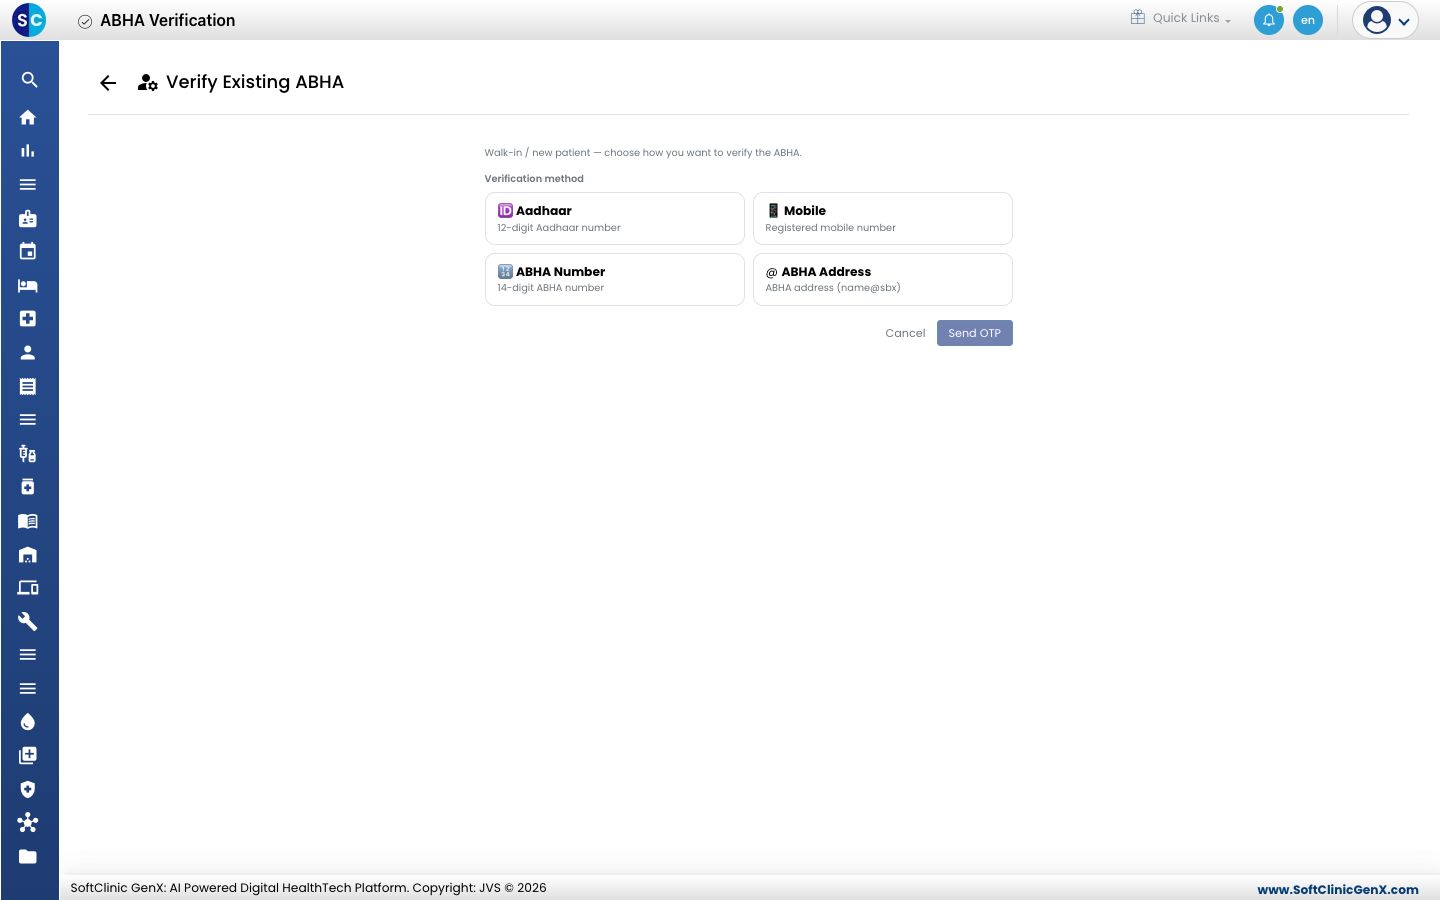Click the Verification method label
Screen dimensions: 1440x900
534,178
